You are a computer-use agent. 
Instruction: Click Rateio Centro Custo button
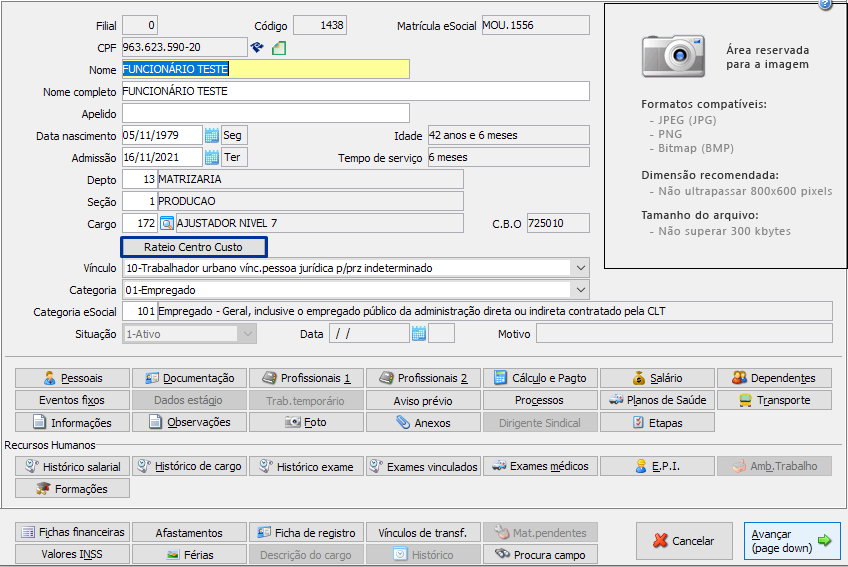click(194, 247)
